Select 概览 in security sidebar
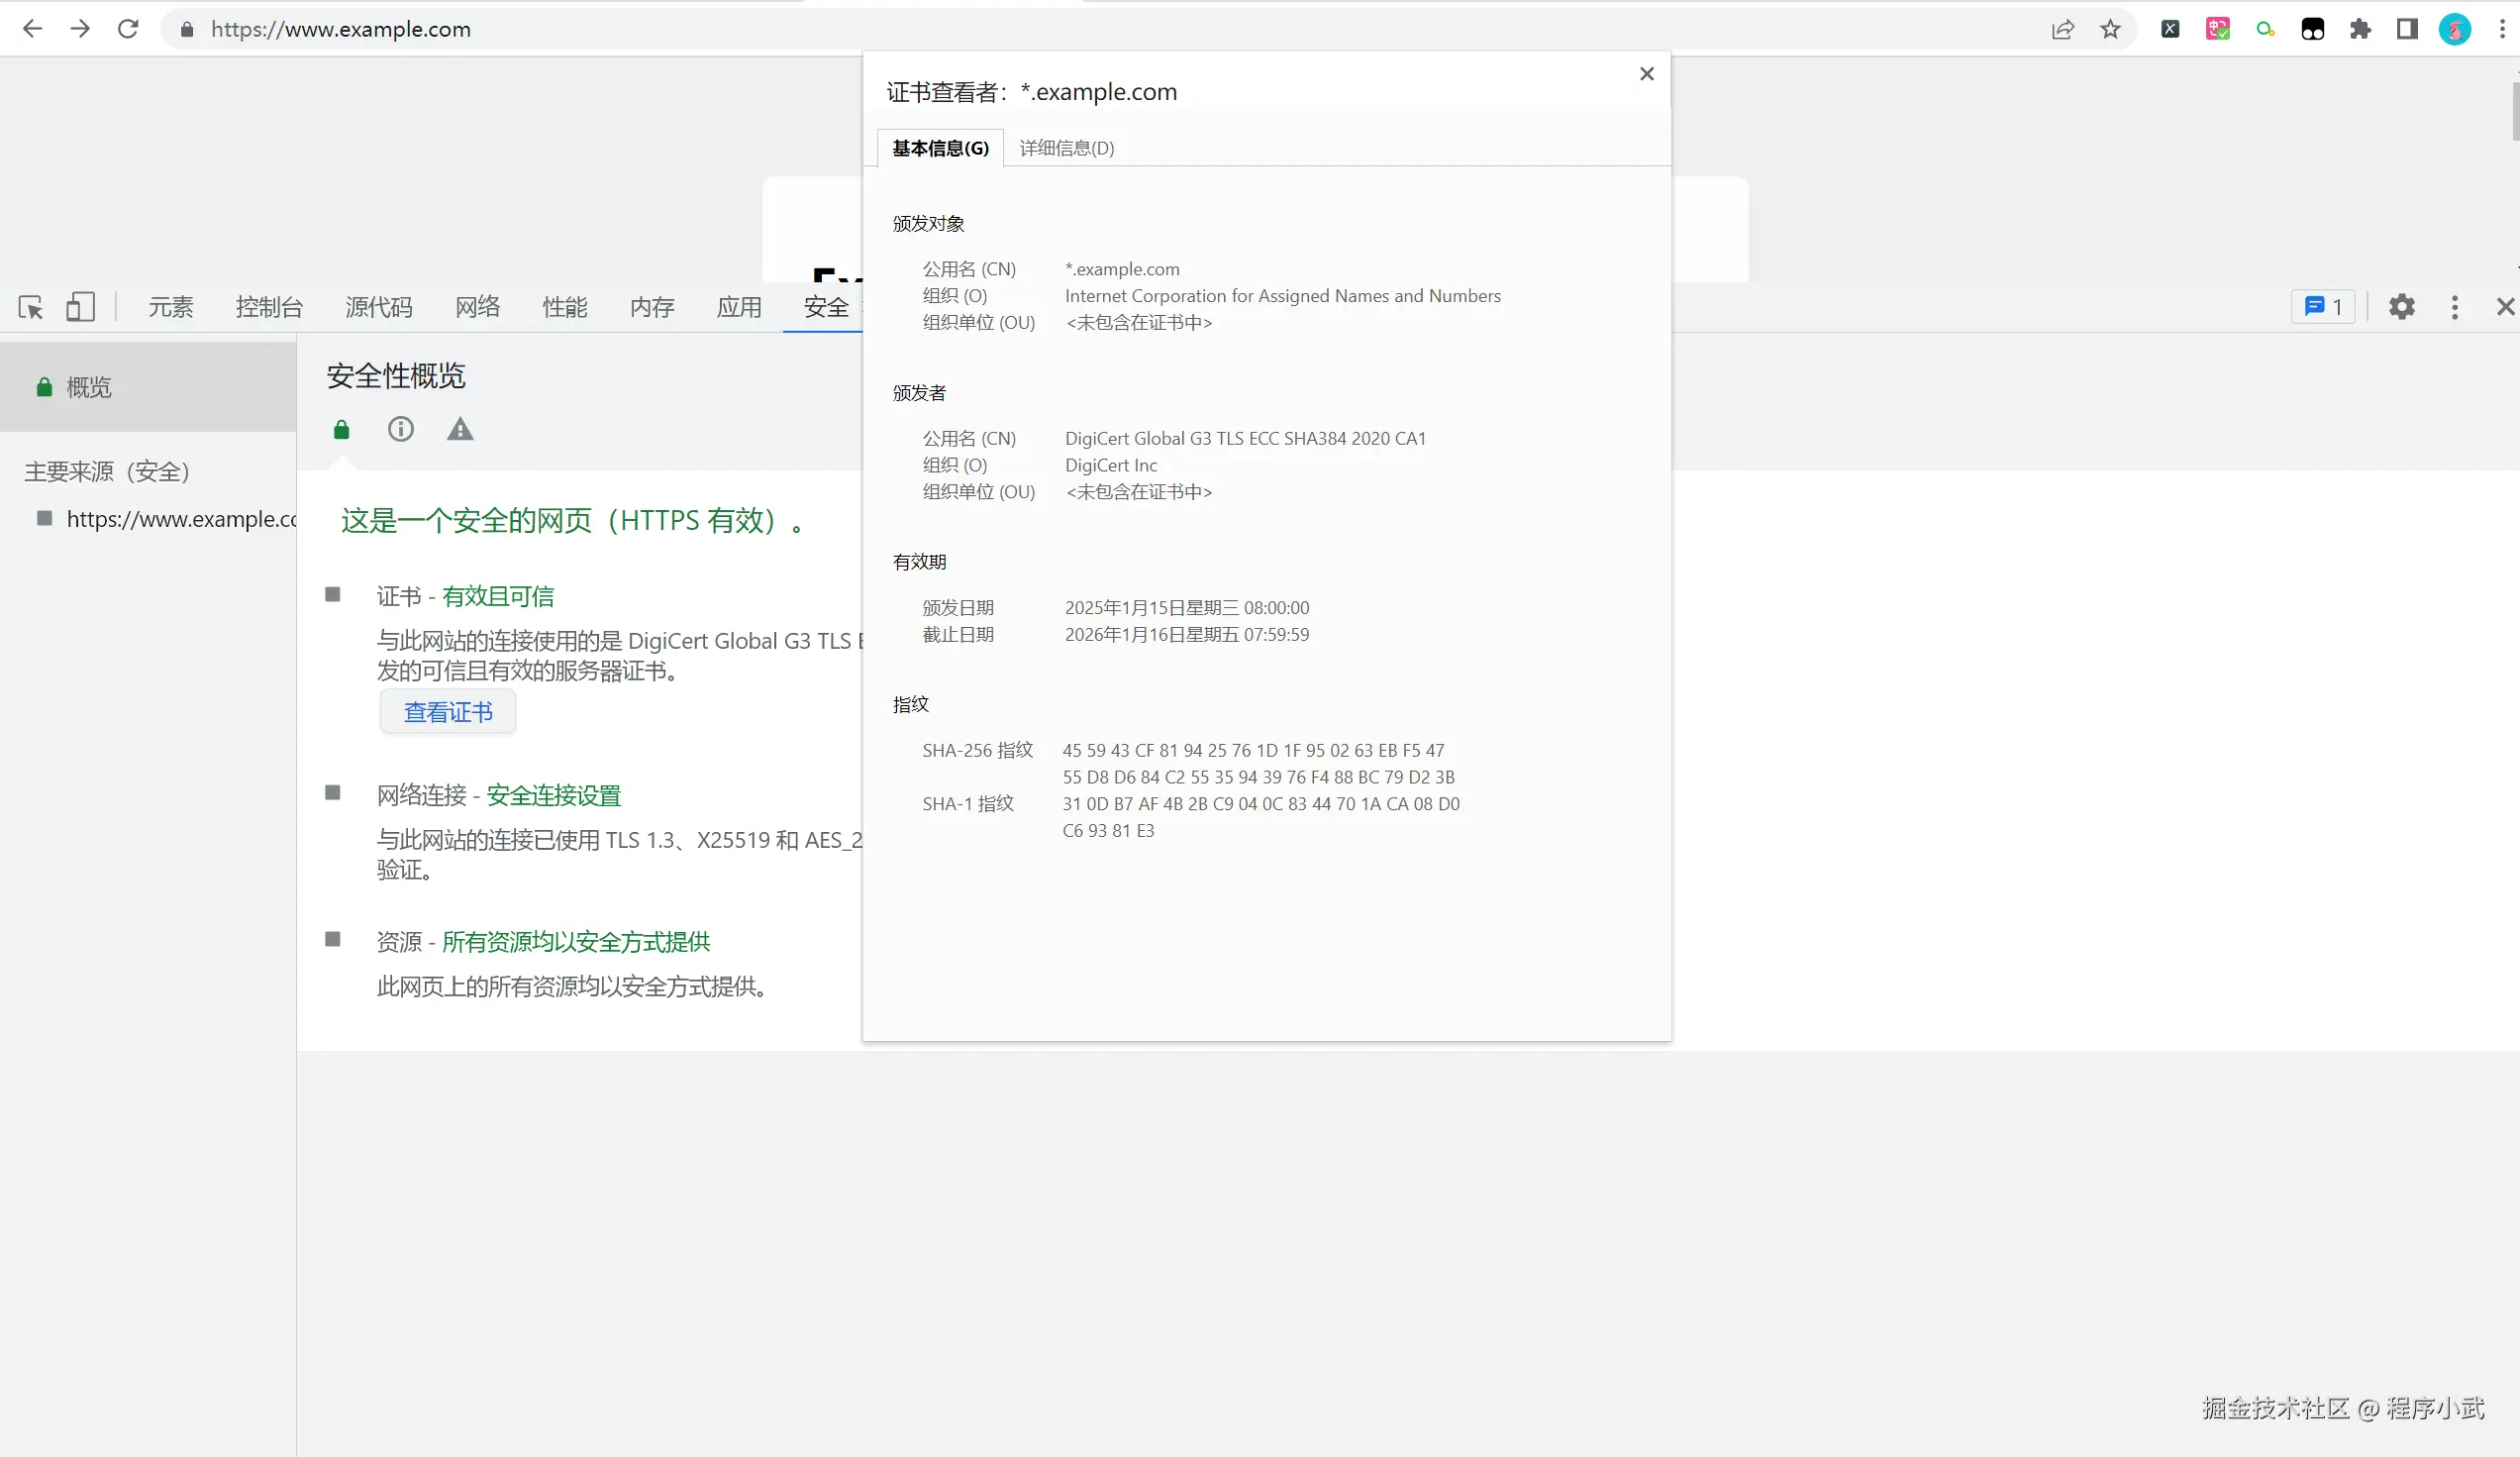 (88, 387)
